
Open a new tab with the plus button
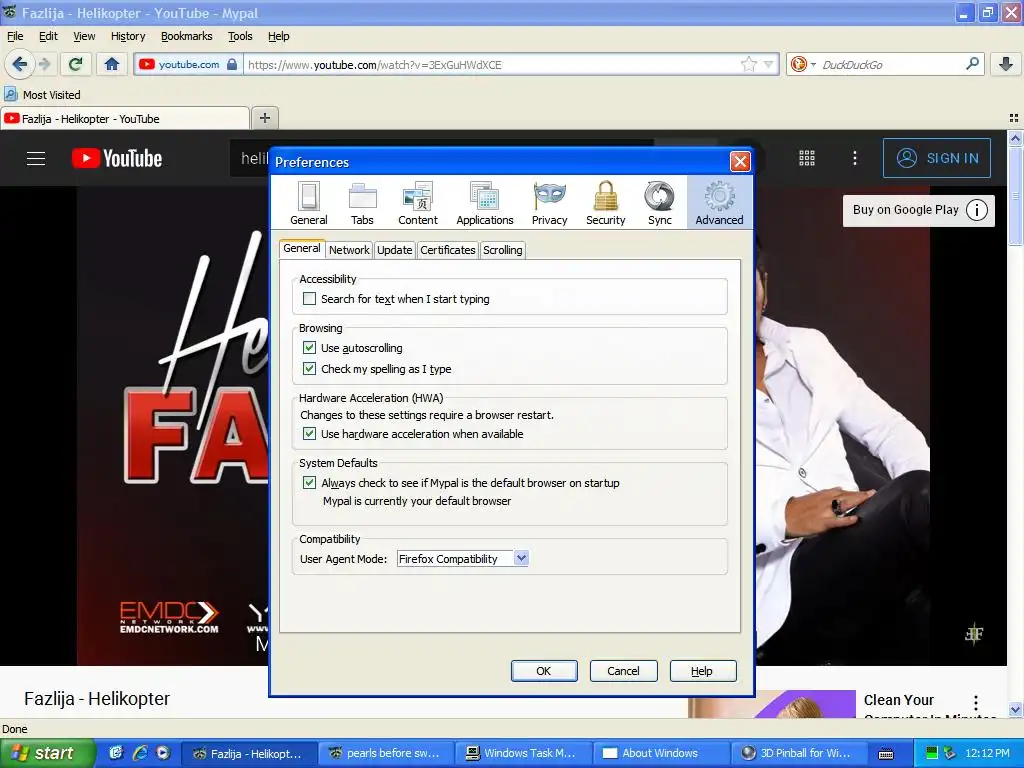264,118
